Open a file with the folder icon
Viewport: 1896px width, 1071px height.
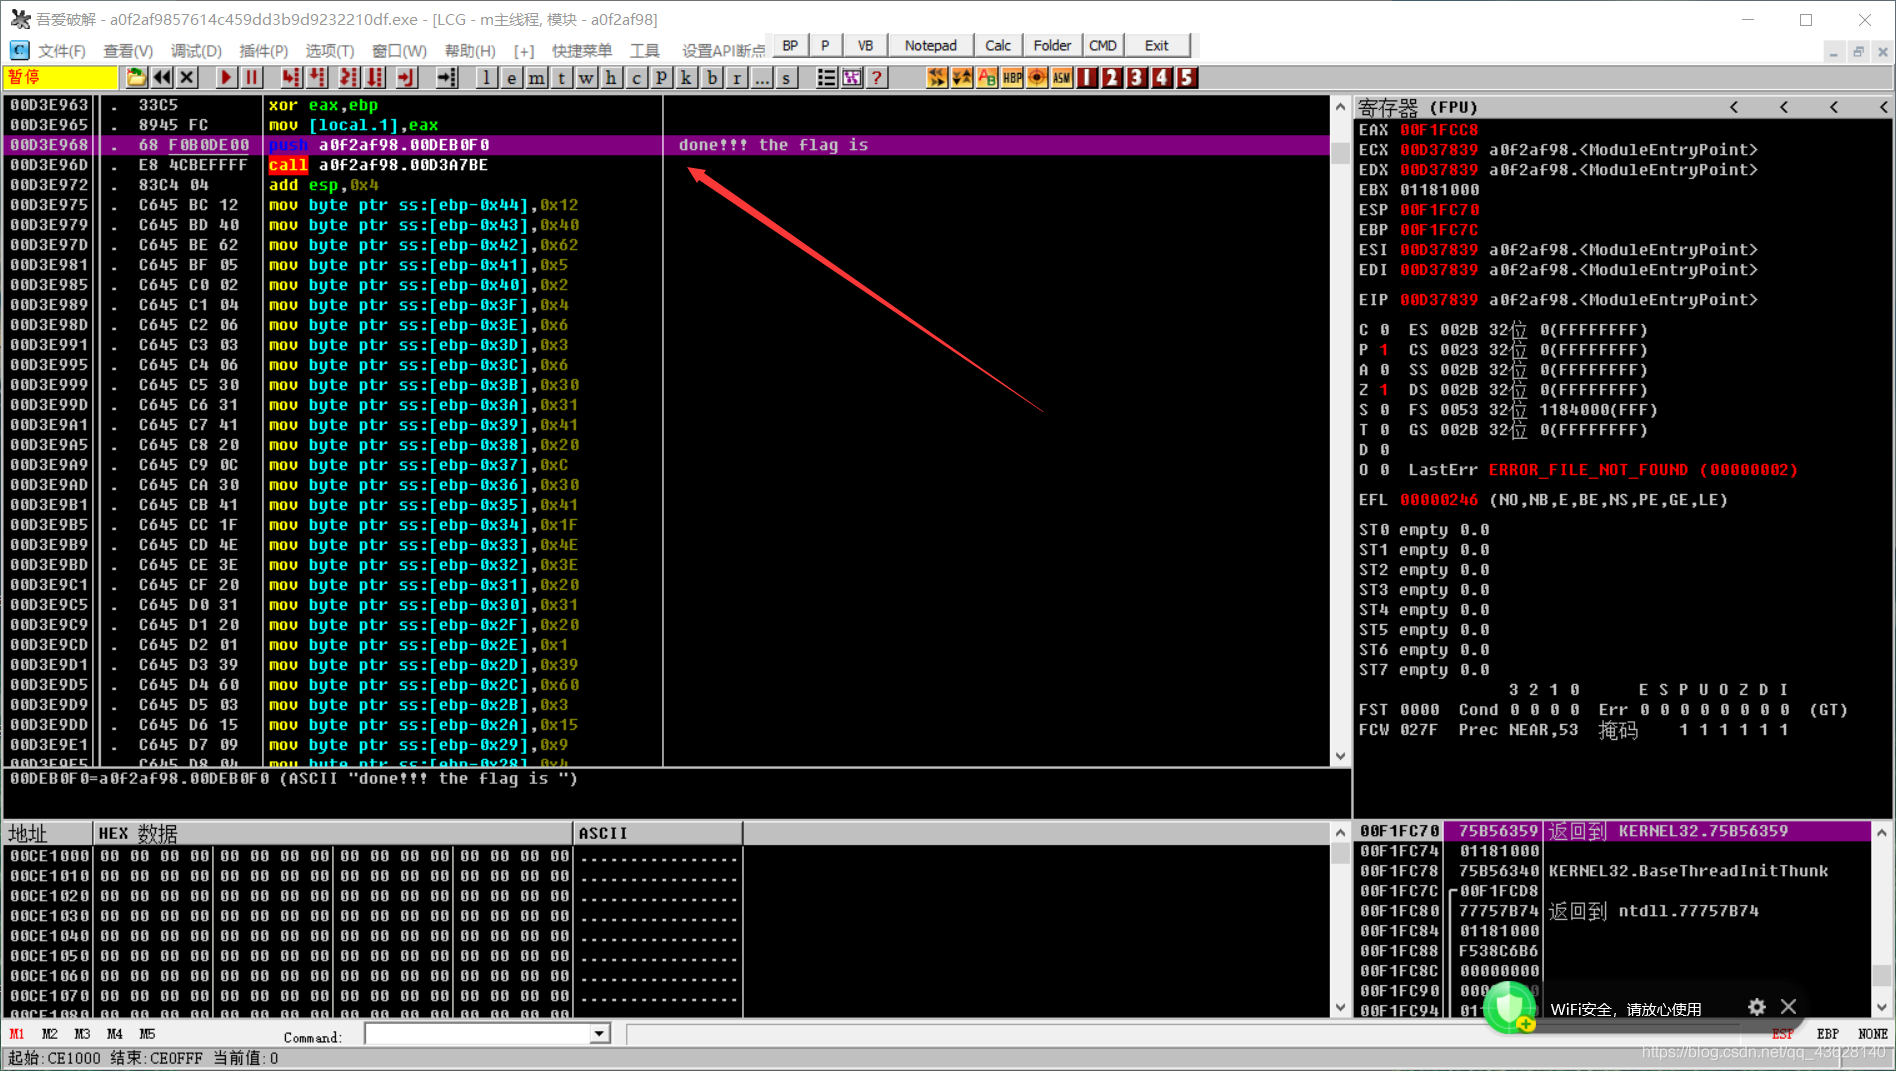[136, 78]
